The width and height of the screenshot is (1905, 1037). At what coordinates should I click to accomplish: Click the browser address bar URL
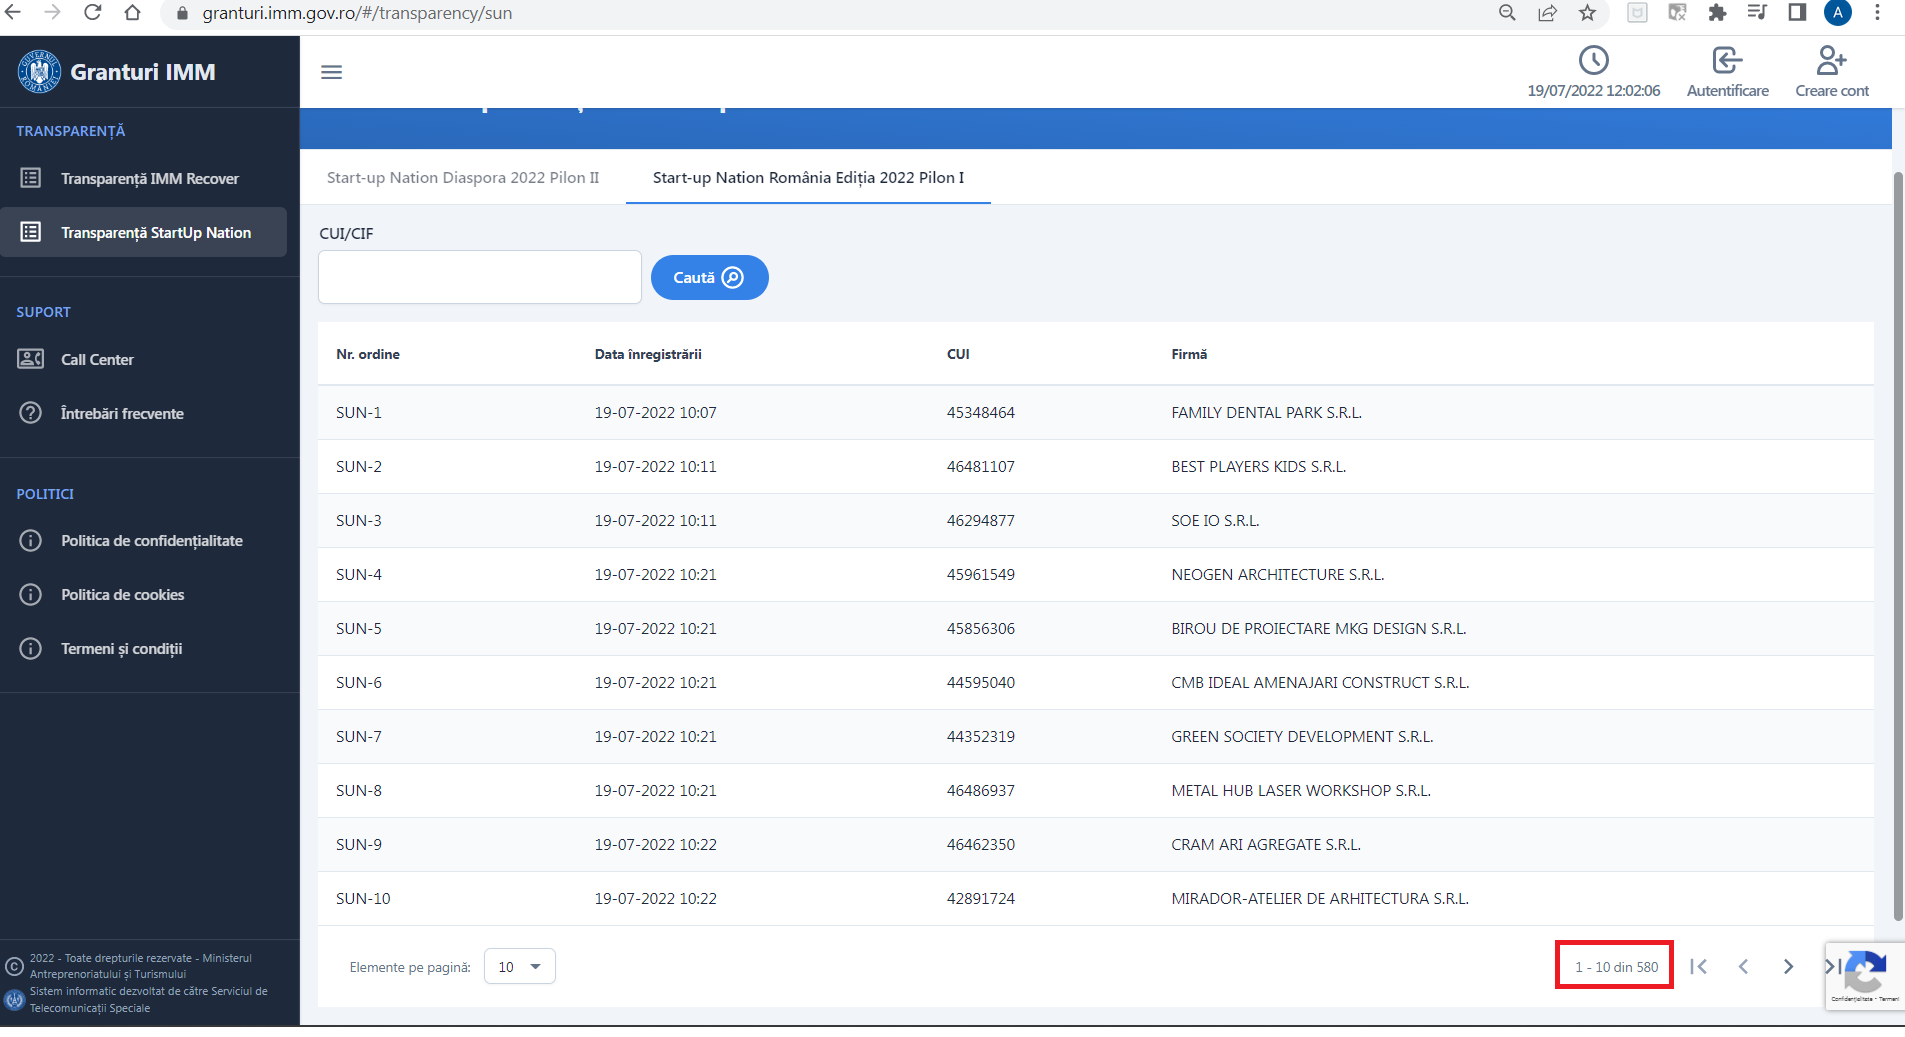pyautogui.click(x=357, y=13)
